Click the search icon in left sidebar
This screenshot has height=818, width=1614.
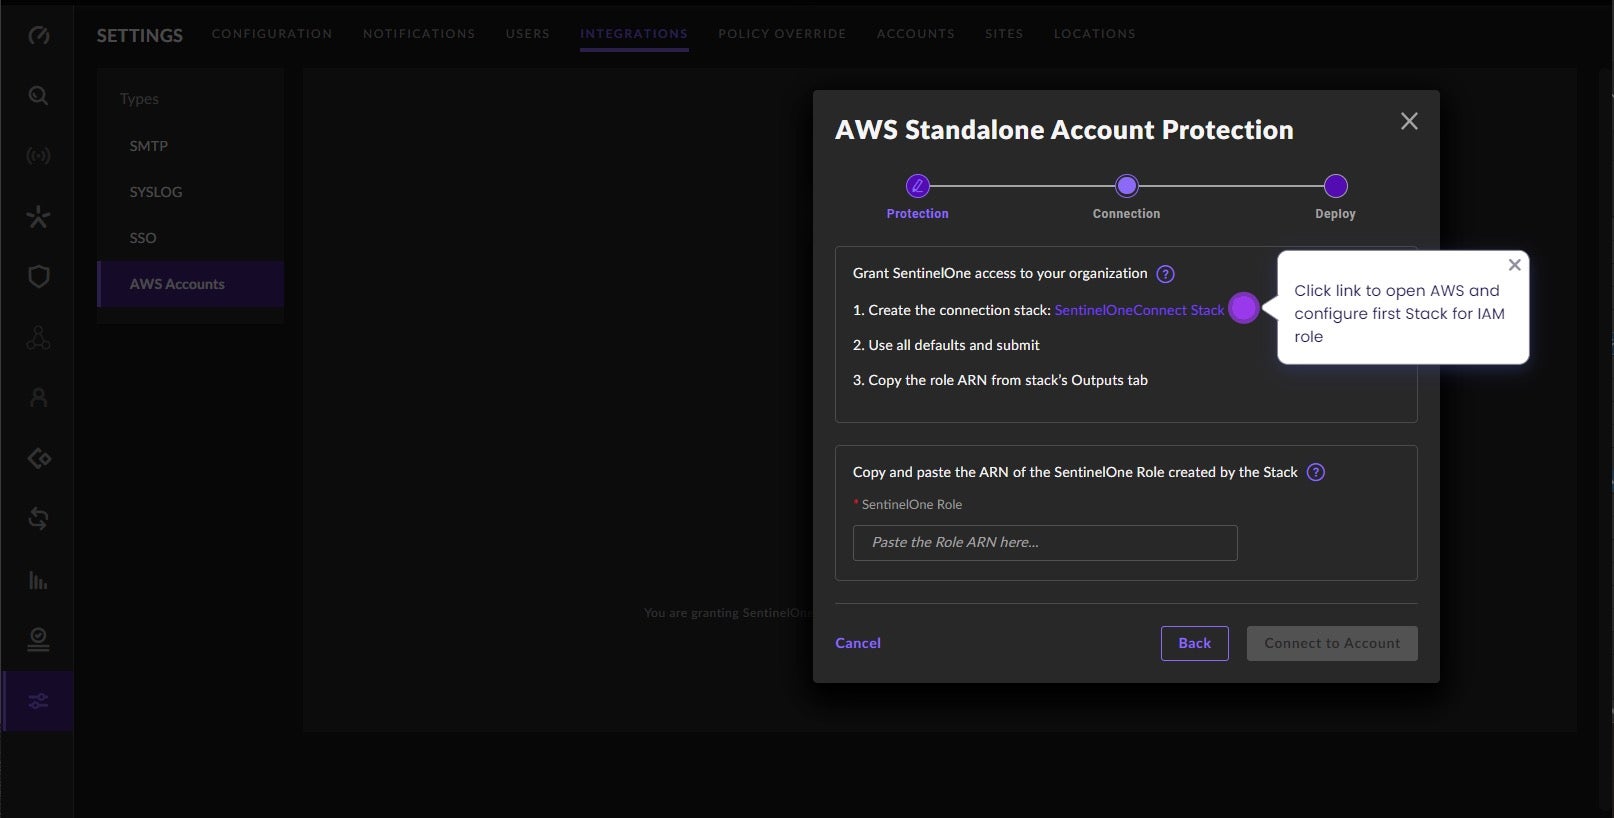point(38,96)
